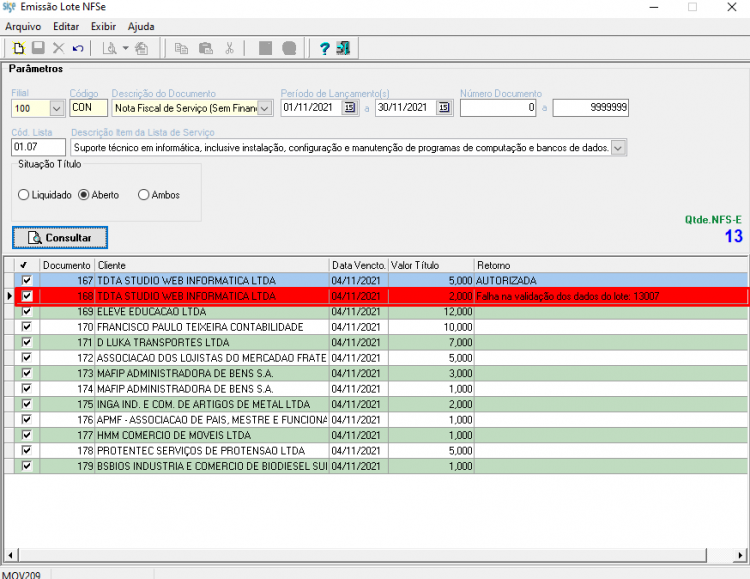The height and width of the screenshot is (579, 750).
Task: Click the Delete X toolbar icon
Action: [58, 48]
